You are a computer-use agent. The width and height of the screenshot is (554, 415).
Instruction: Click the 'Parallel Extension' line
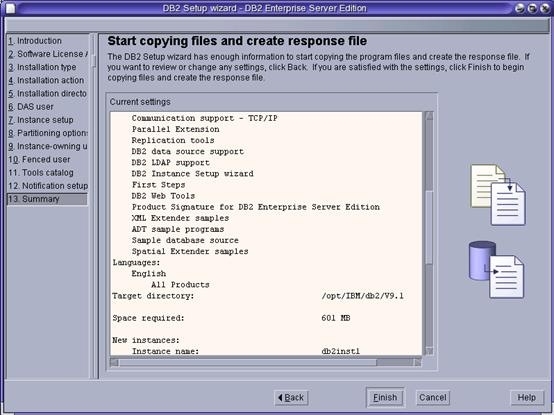(x=176, y=129)
